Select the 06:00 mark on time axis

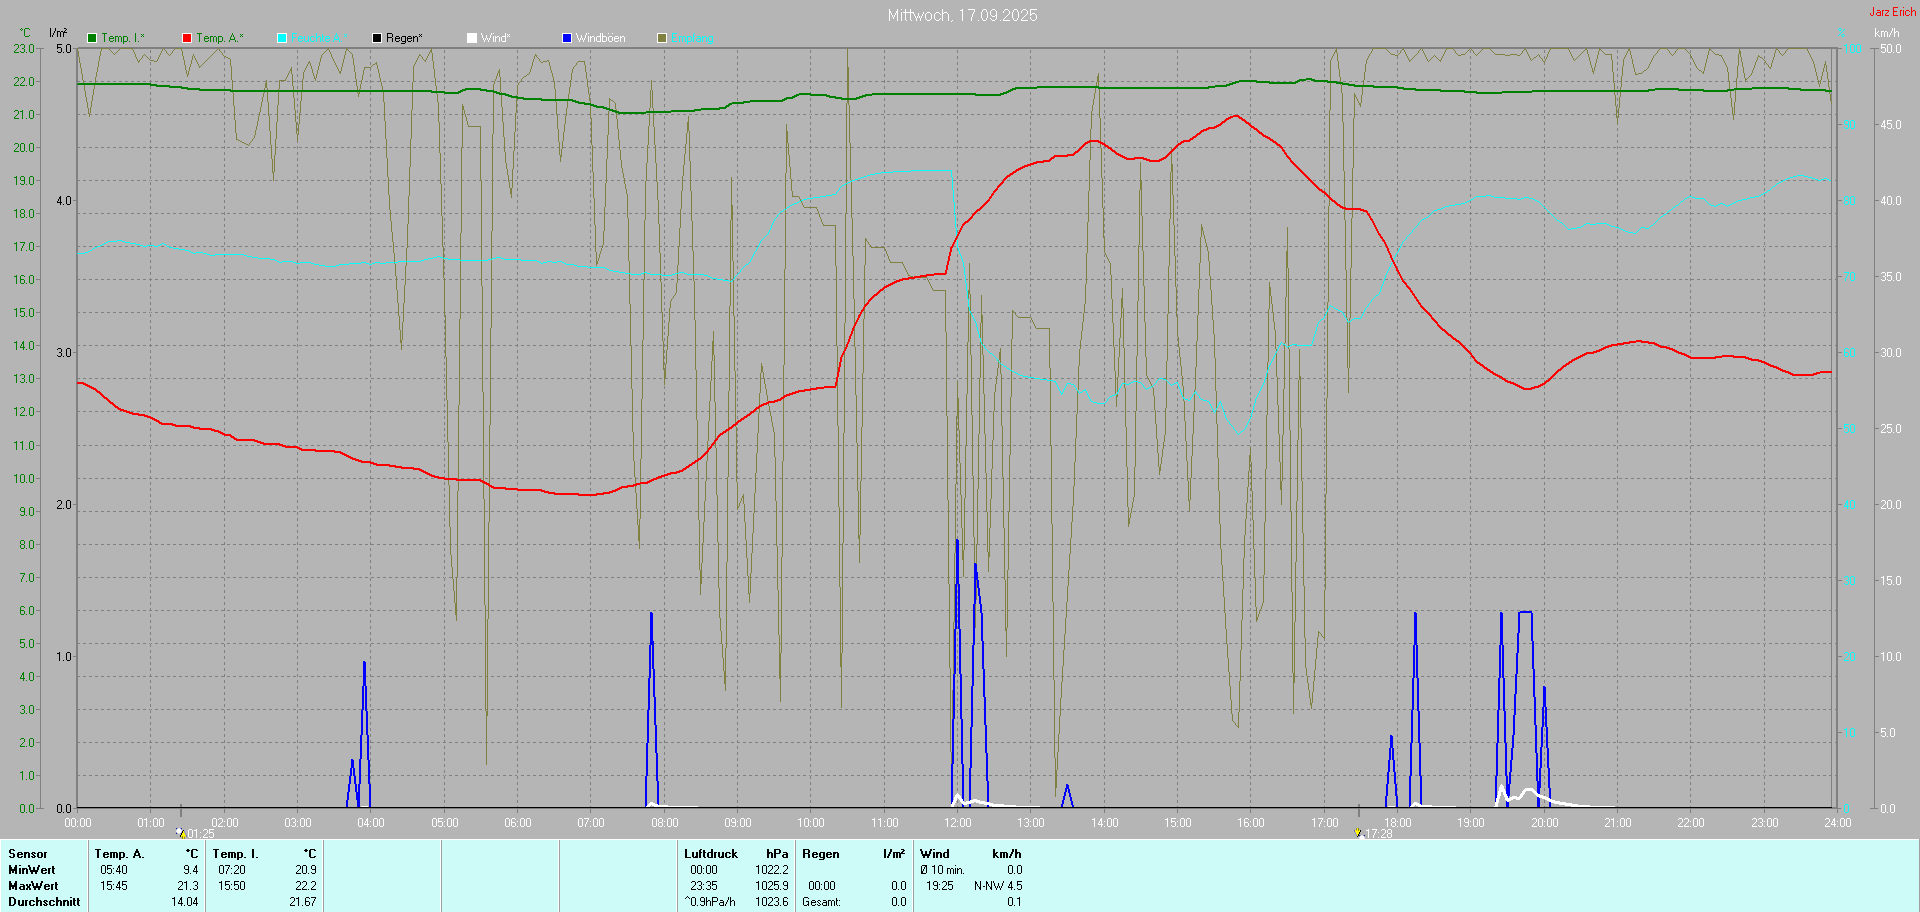click(x=518, y=823)
